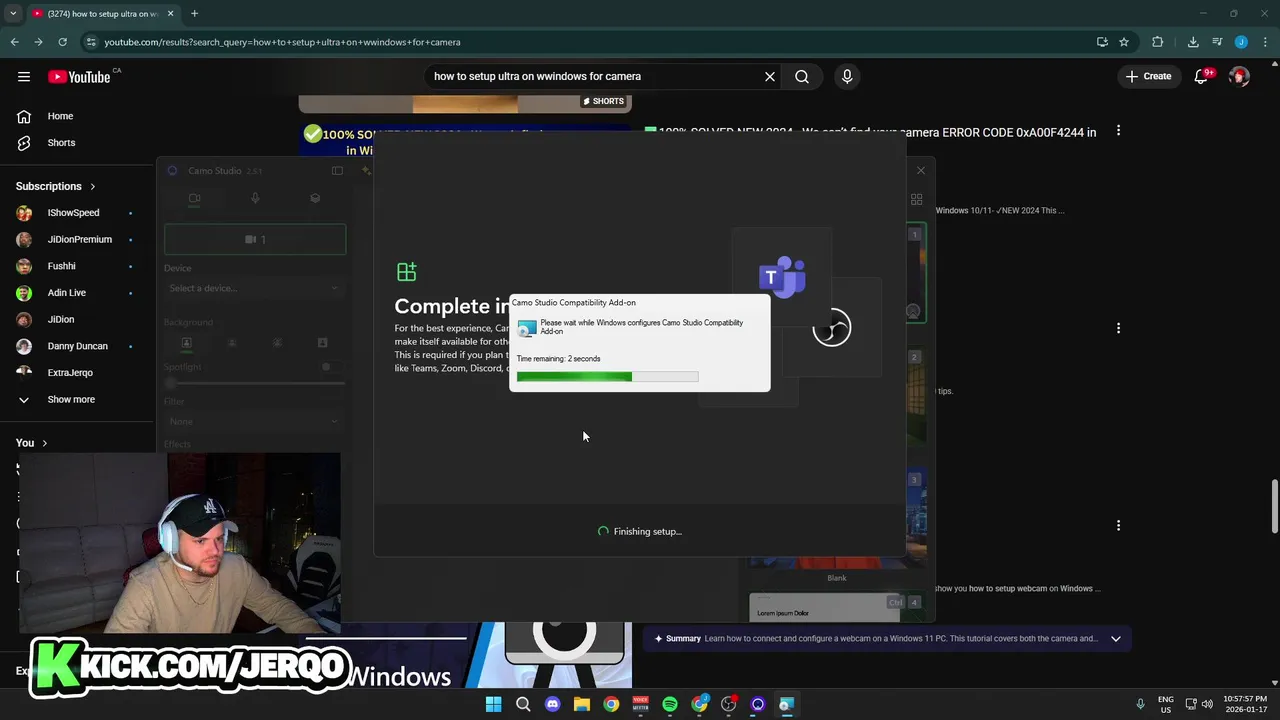The height and width of the screenshot is (720, 1280).
Task: Open Chrome extensions puzzle icon
Action: pos(1158,42)
